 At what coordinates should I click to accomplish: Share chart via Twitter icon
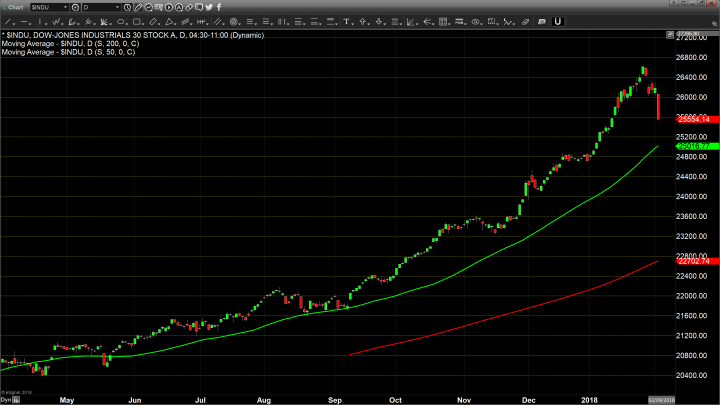point(209,7)
